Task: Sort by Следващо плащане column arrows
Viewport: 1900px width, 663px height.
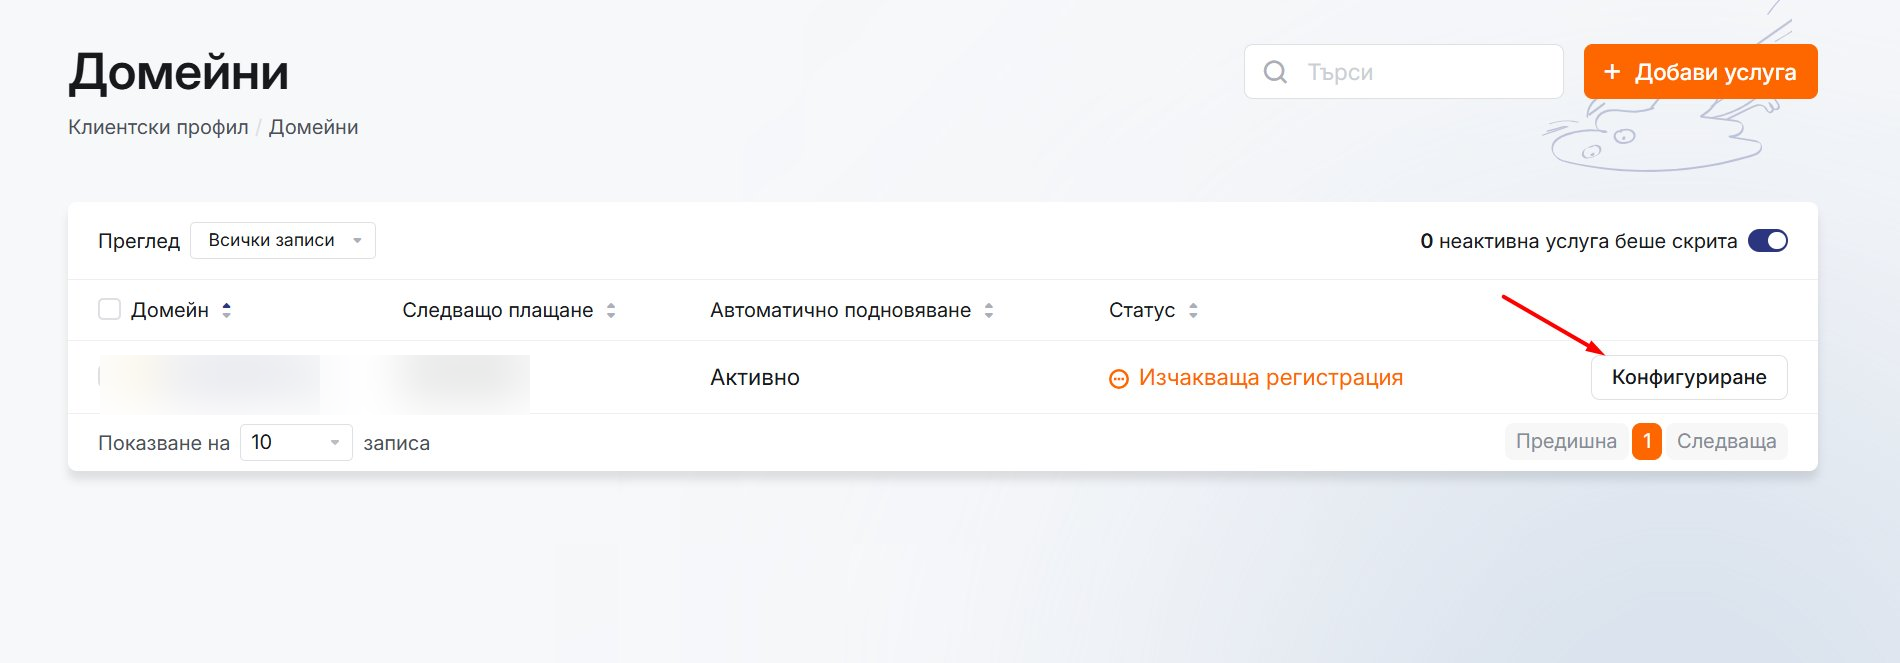Action: tap(611, 311)
